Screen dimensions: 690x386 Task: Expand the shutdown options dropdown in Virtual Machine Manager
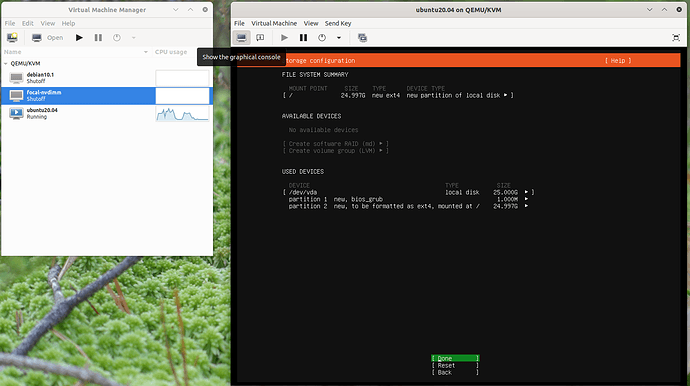134,37
